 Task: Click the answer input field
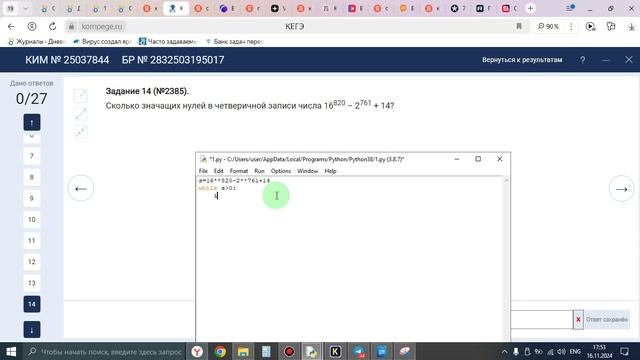(x=542, y=320)
